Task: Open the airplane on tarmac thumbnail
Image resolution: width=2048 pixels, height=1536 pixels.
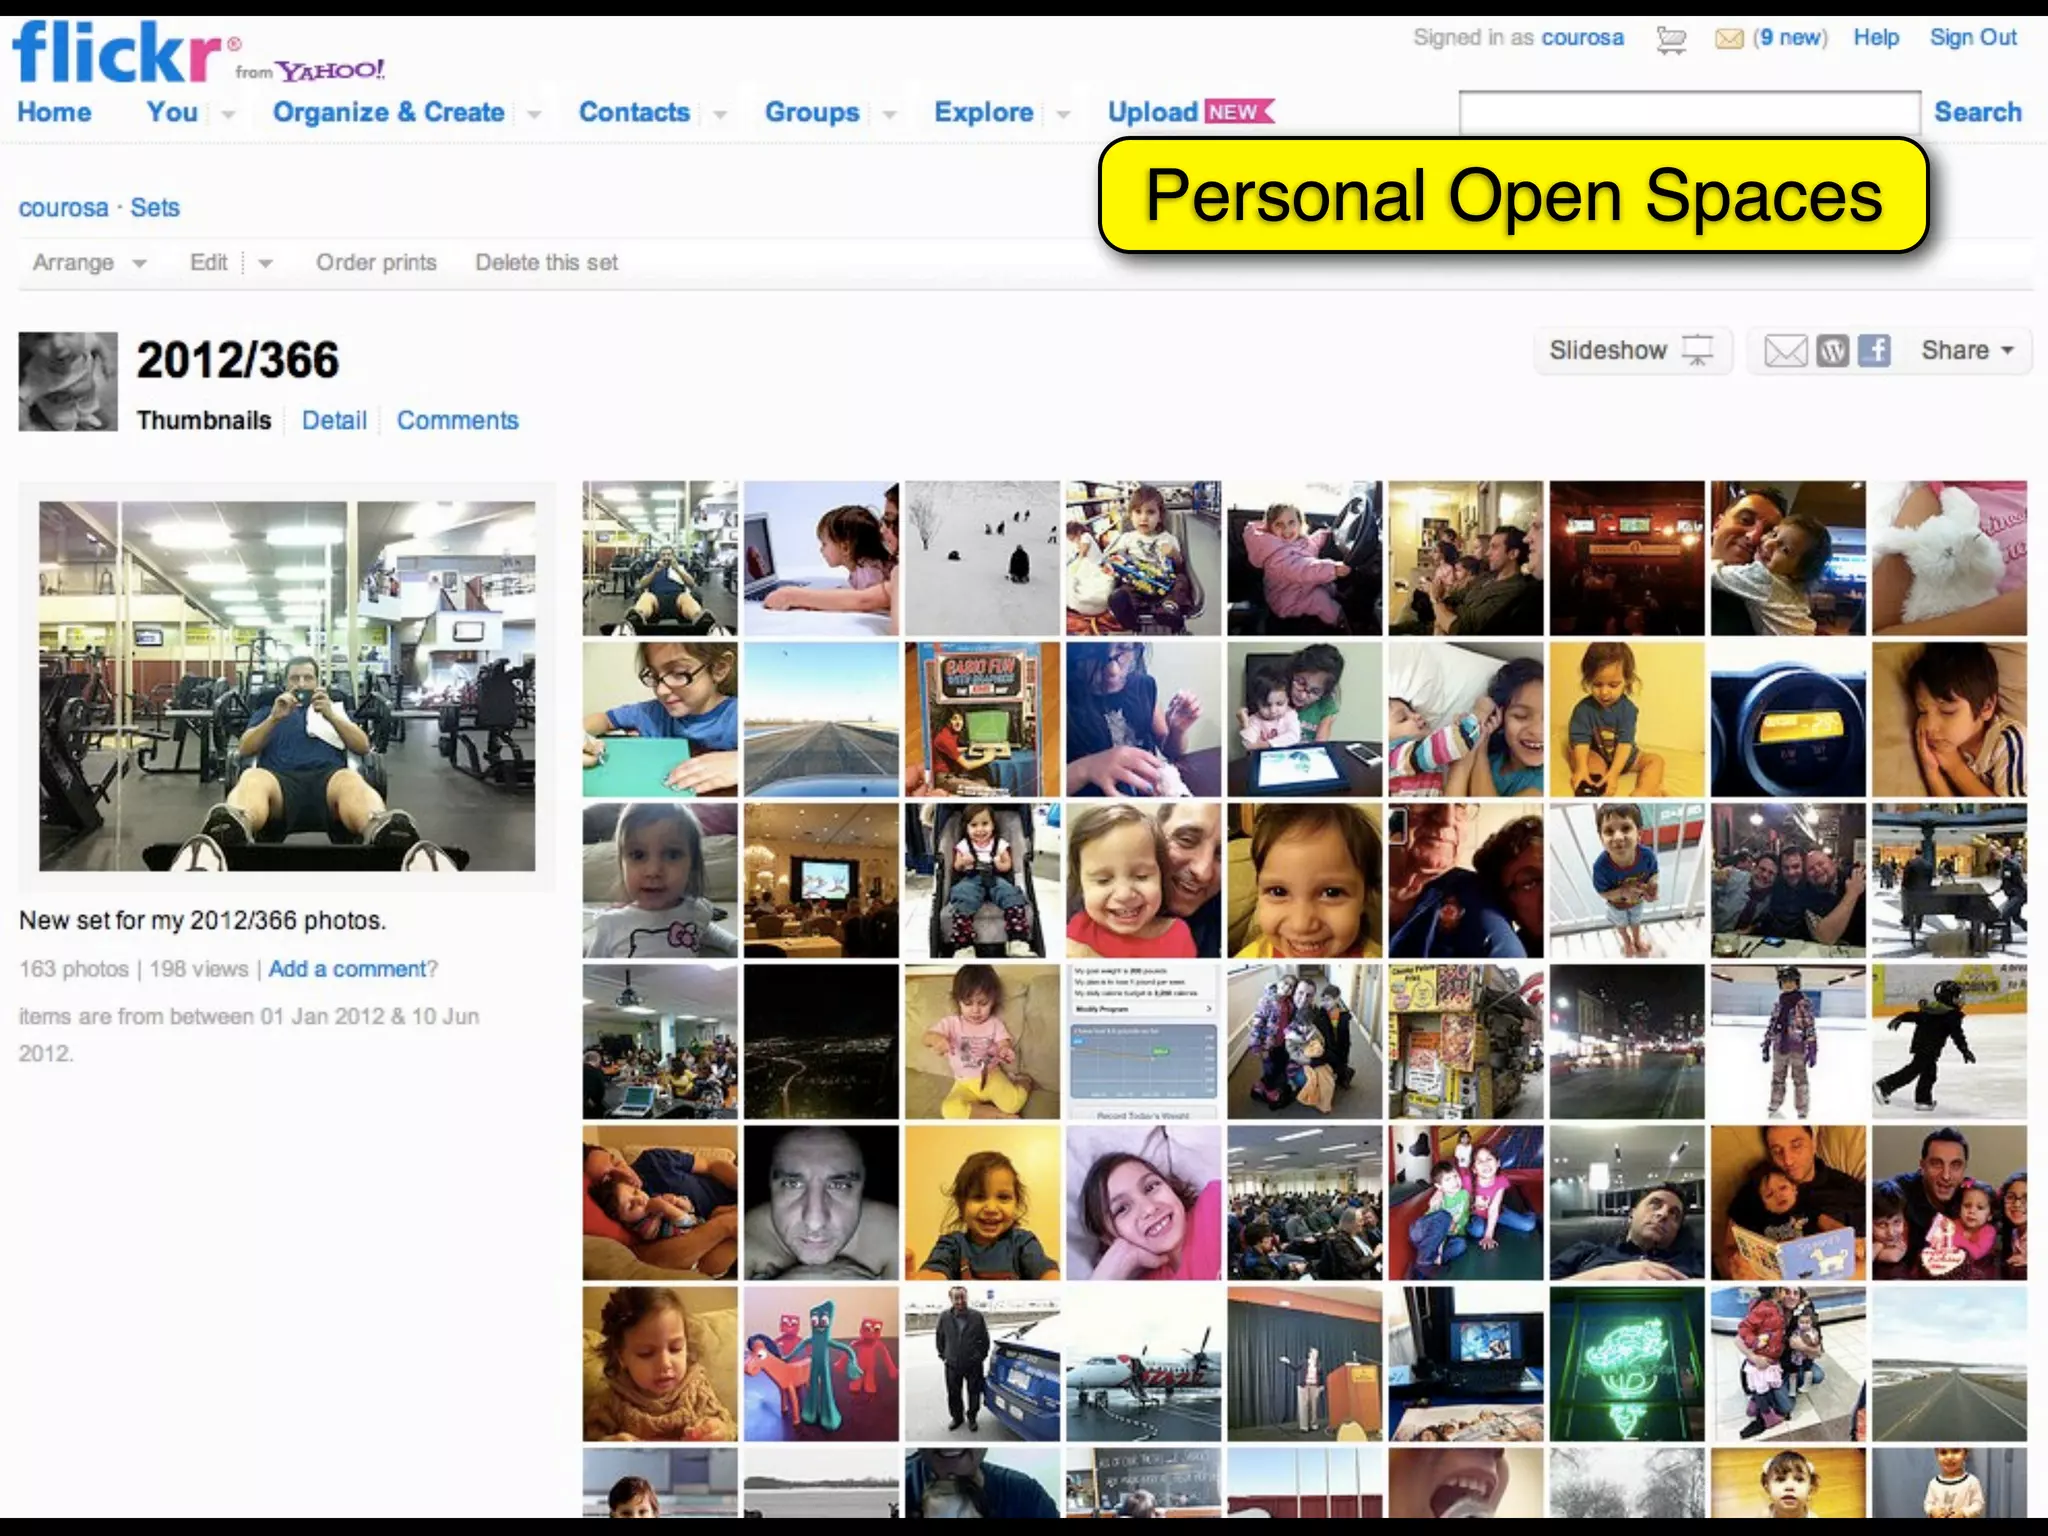Action: pos(1143,1364)
